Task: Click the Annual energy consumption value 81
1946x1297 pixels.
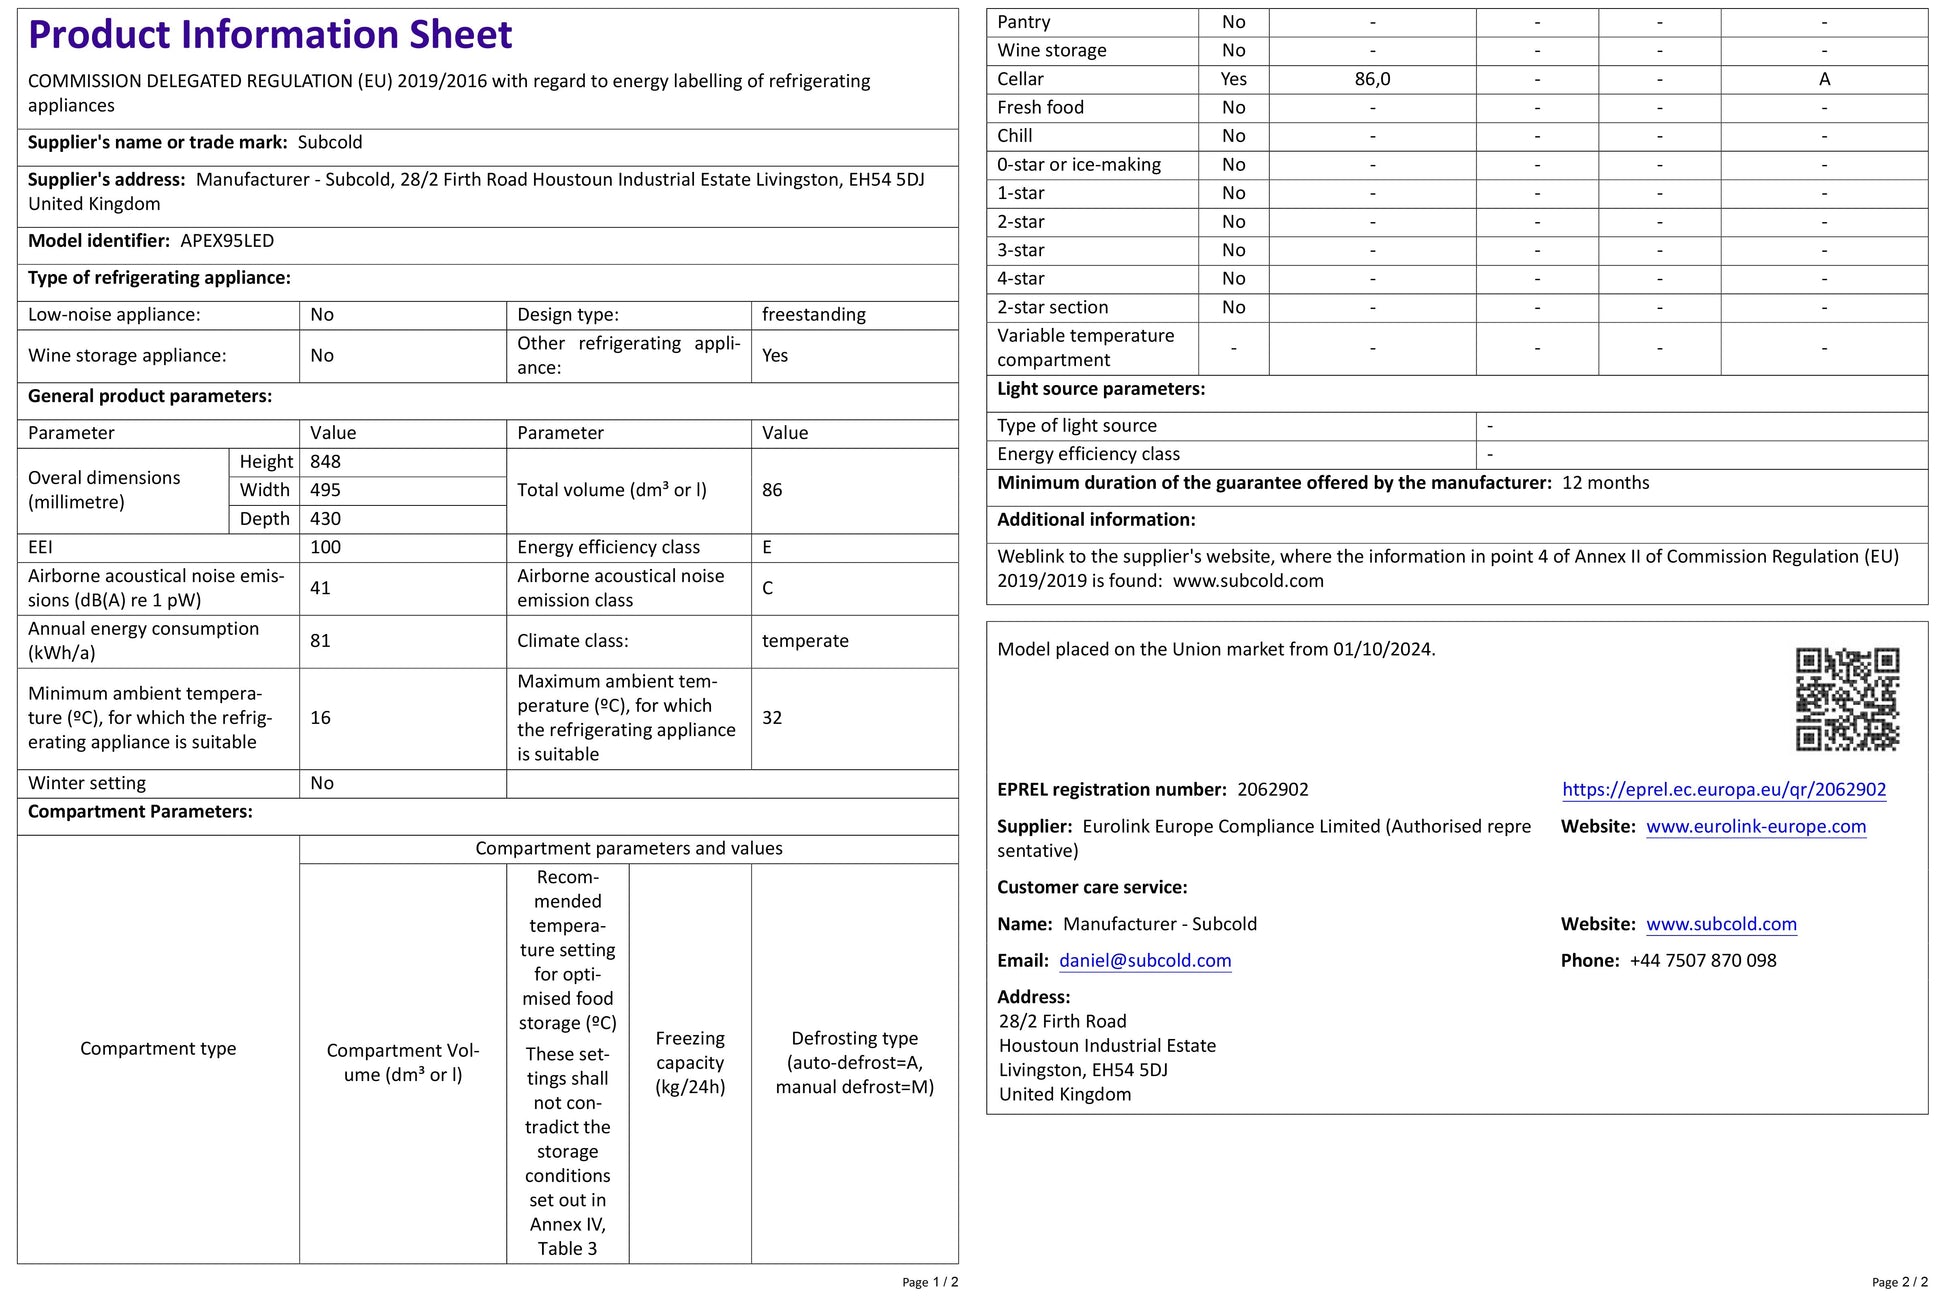Action: coord(320,641)
